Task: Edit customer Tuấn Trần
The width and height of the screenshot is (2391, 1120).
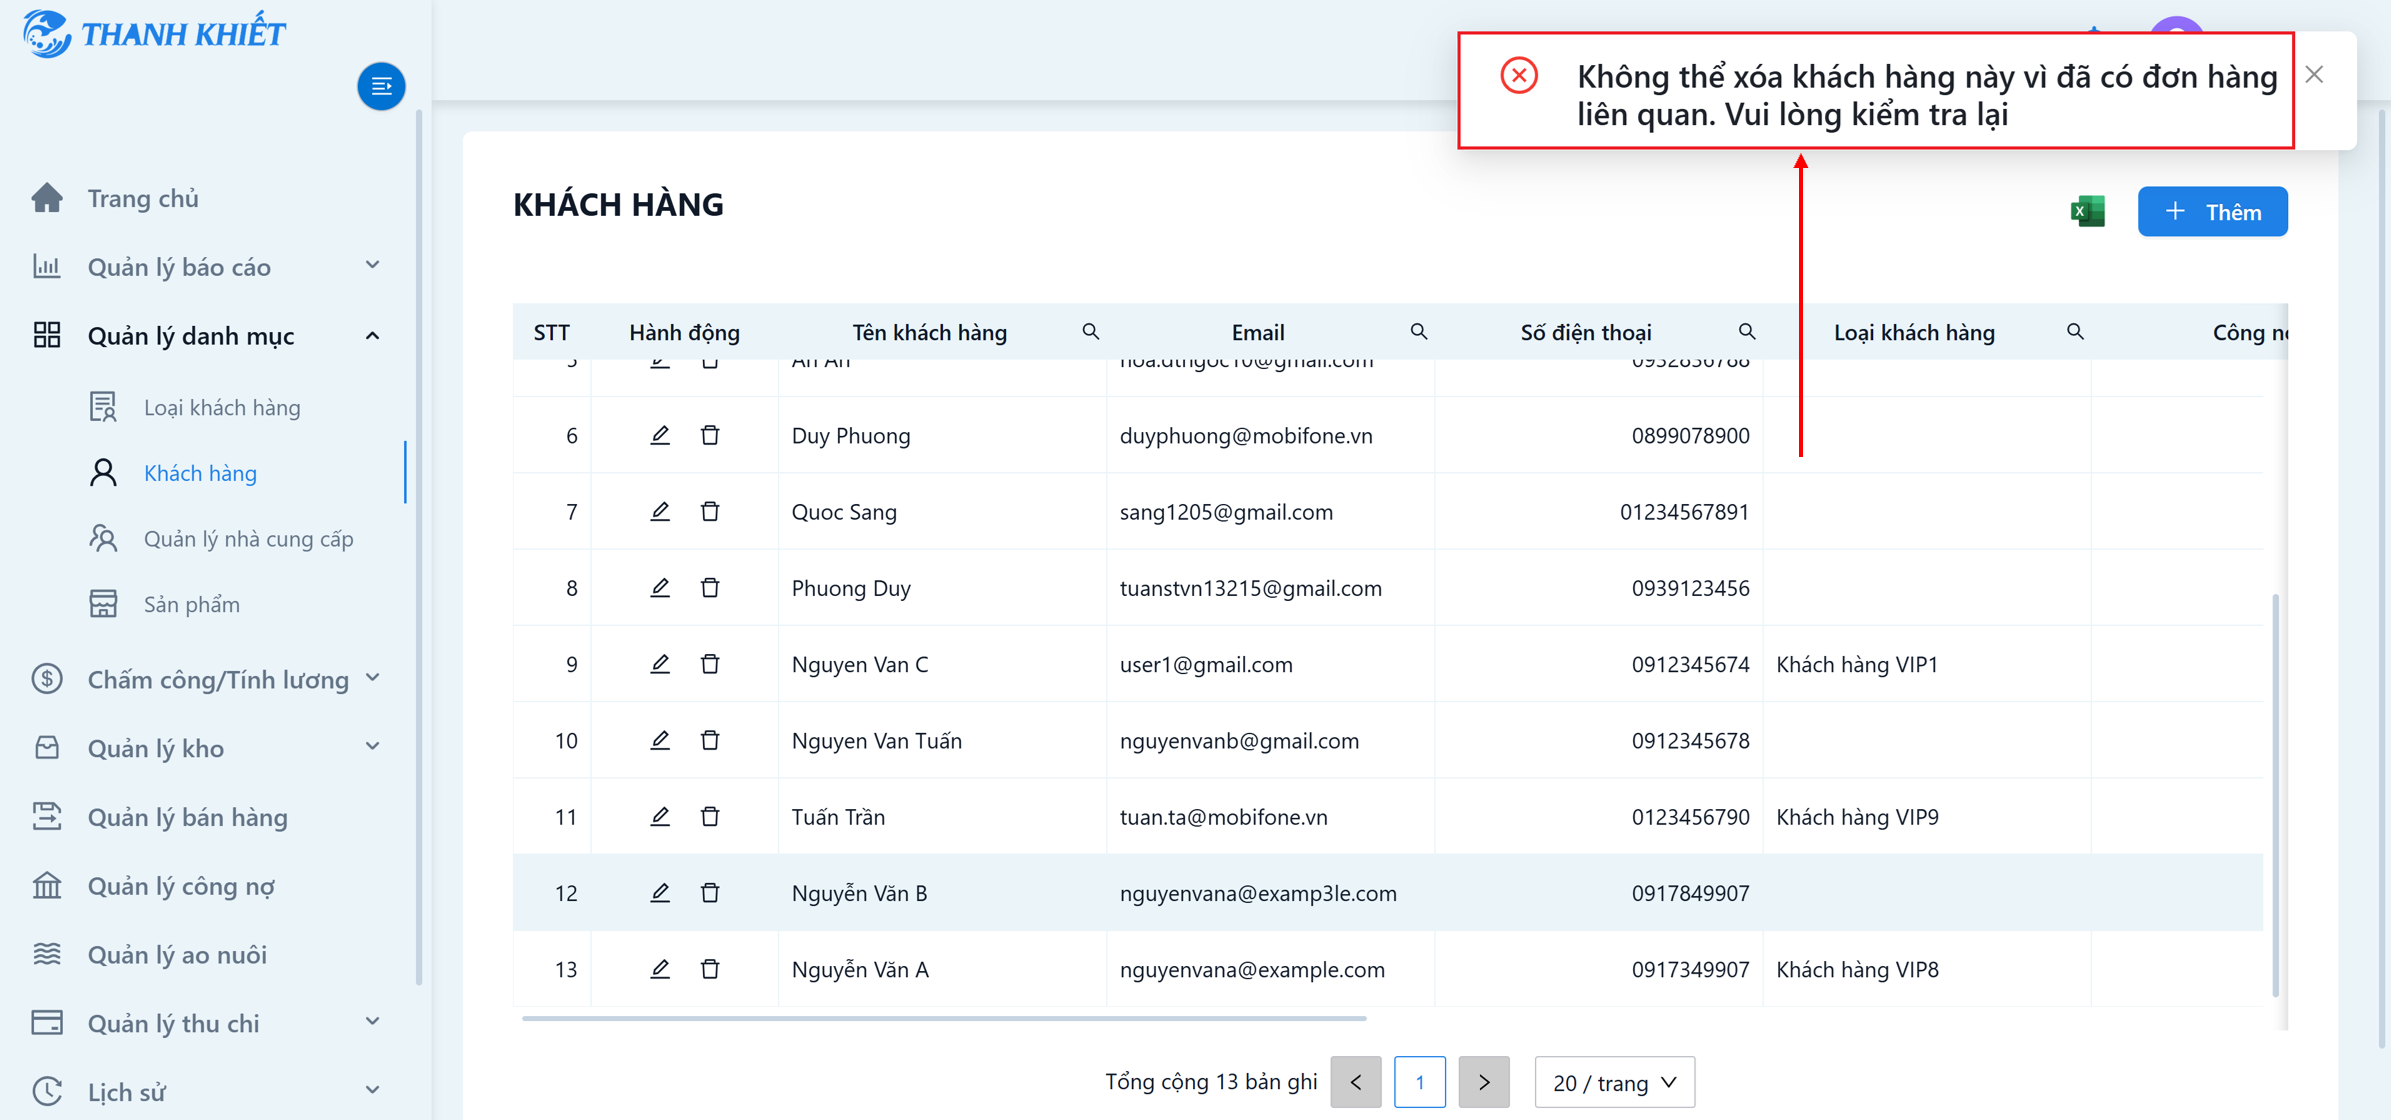Action: point(660,816)
